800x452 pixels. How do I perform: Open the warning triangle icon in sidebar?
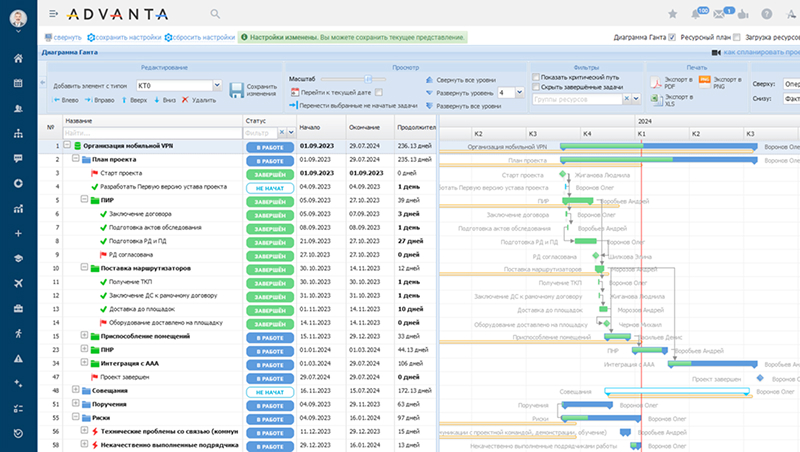[19, 358]
